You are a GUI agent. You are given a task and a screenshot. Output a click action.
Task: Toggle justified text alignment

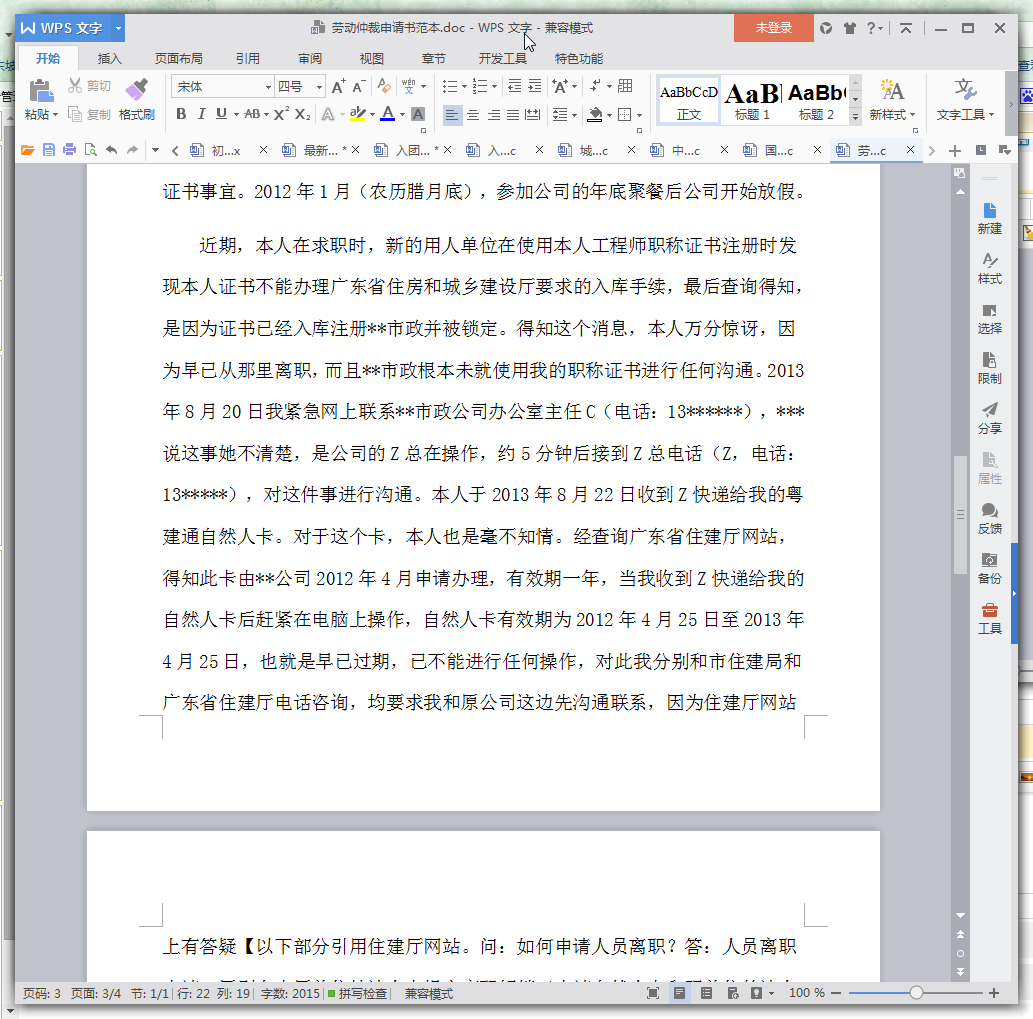(513, 115)
